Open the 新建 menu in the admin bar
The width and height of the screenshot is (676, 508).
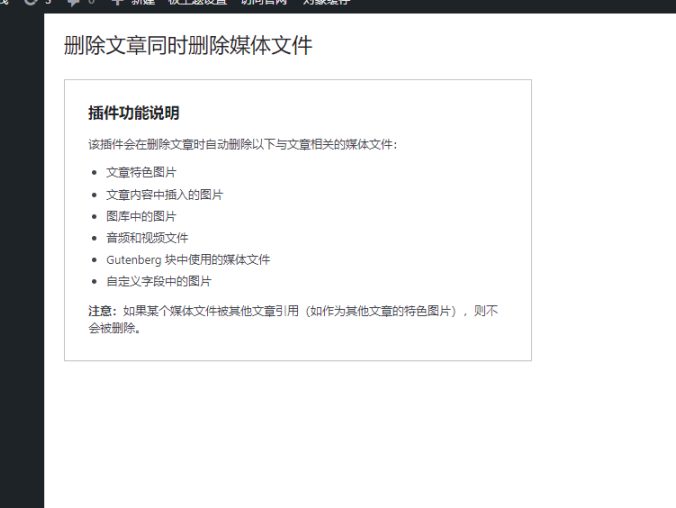tap(143, 3)
